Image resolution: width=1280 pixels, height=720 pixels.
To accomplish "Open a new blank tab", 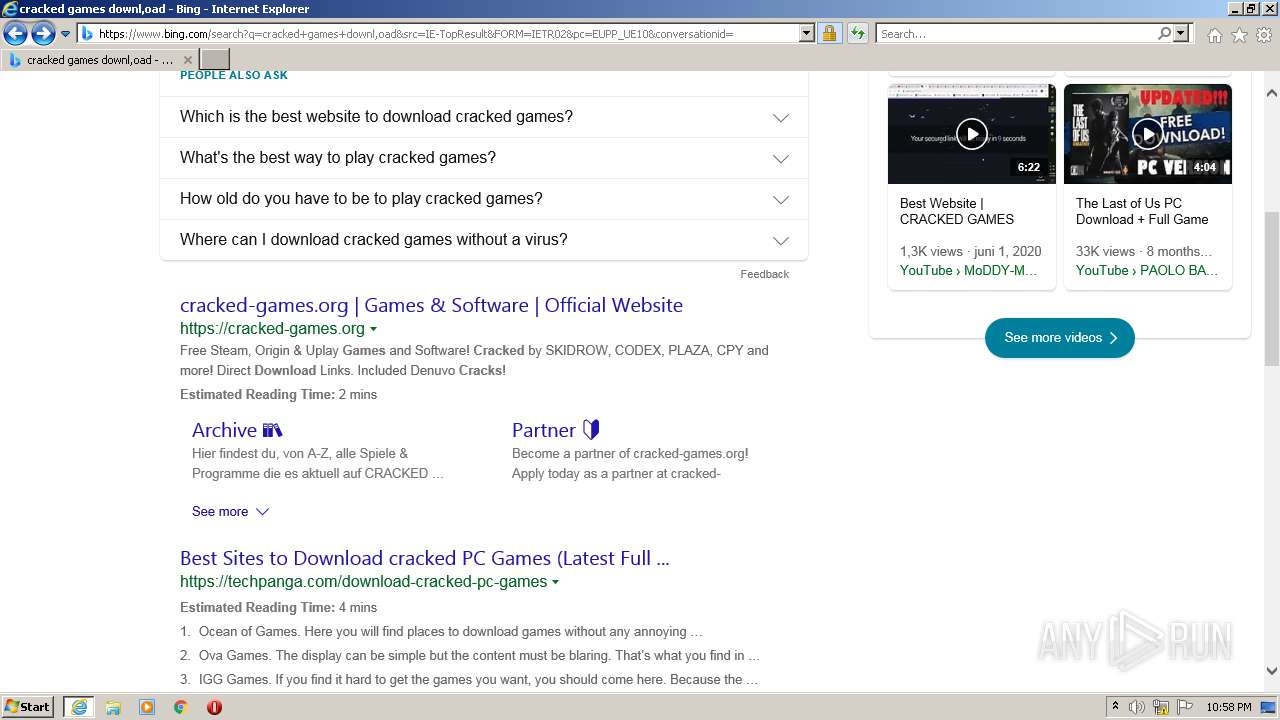I will pyautogui.click(x=215, y=60).
